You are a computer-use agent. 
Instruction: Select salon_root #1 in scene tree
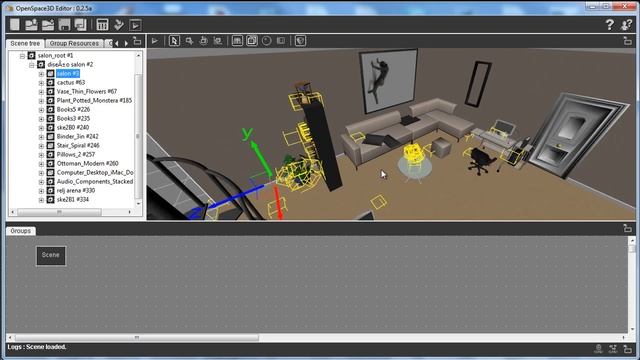(x=55, y=56)
